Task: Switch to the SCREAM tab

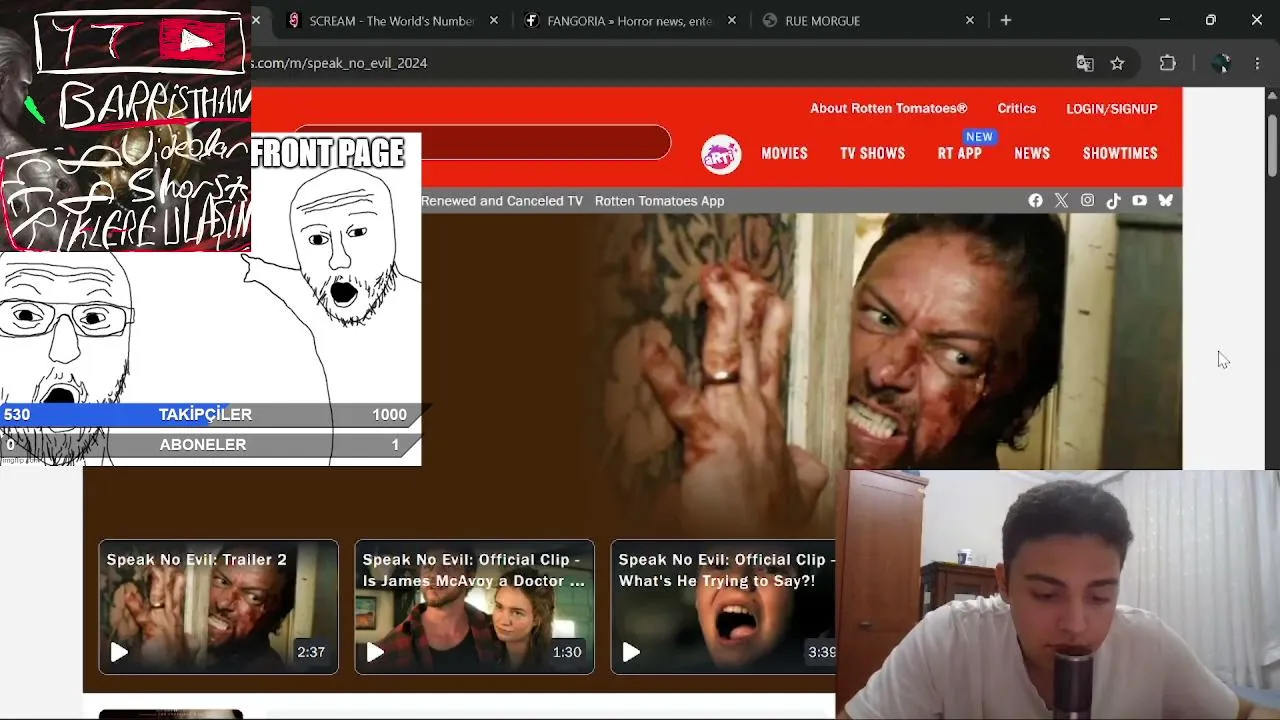Action: [x=390, y=20]
